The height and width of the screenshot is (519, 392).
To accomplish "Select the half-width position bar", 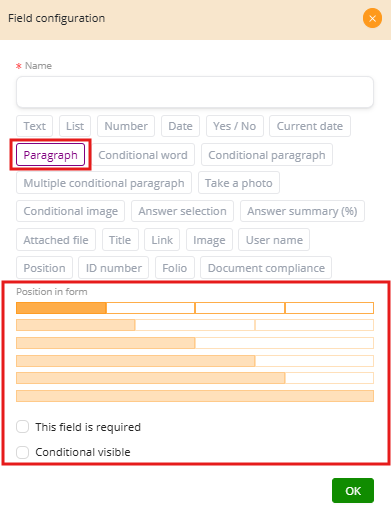I will point(106,343).
